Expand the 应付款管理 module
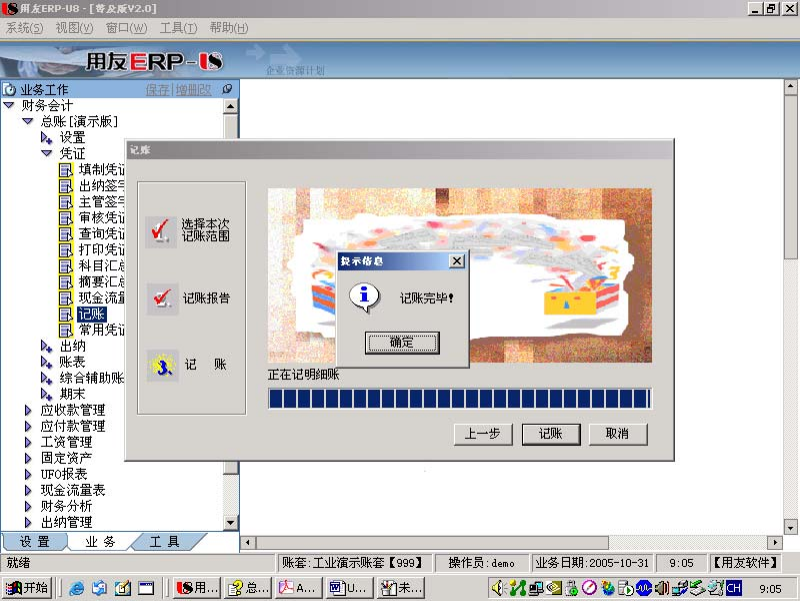Image resolution: width=800 pixels, height=601 pixels. point(28,426)
